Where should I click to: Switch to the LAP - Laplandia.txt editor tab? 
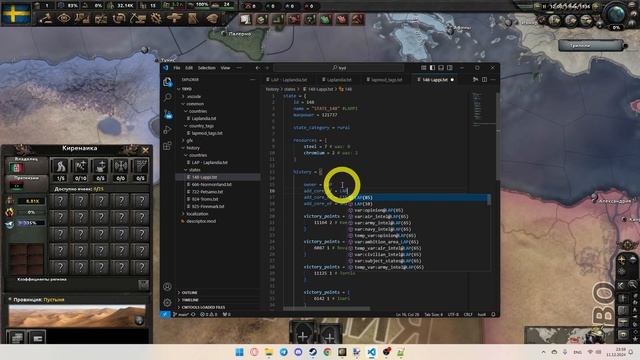click(289, 80)
